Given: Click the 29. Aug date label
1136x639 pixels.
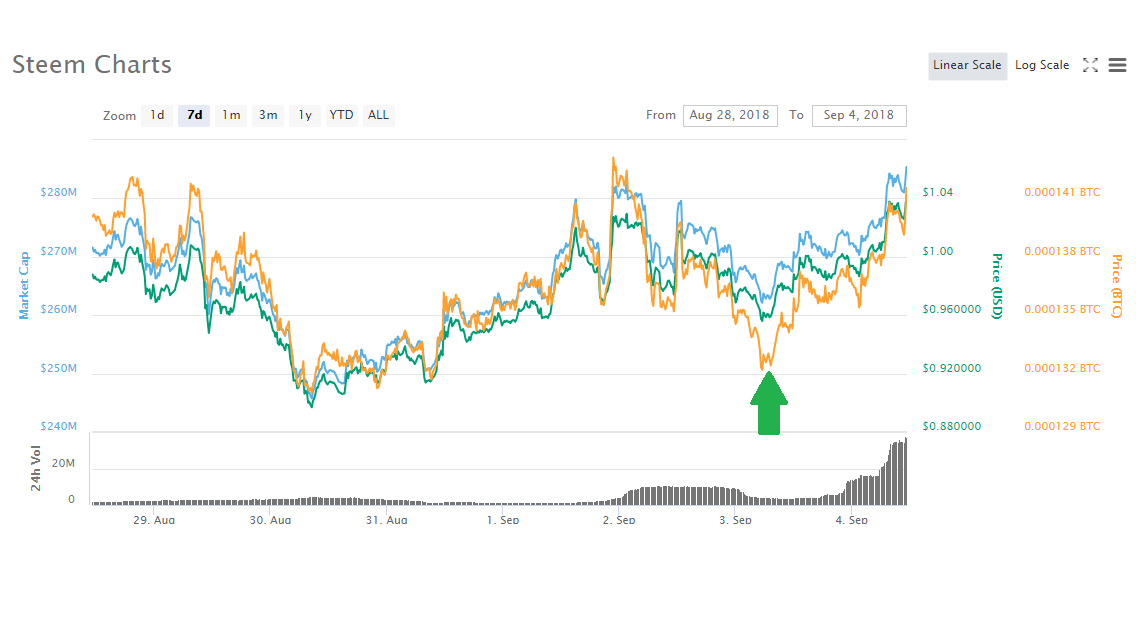Looking at the screenshot, I should coord(154,519).
